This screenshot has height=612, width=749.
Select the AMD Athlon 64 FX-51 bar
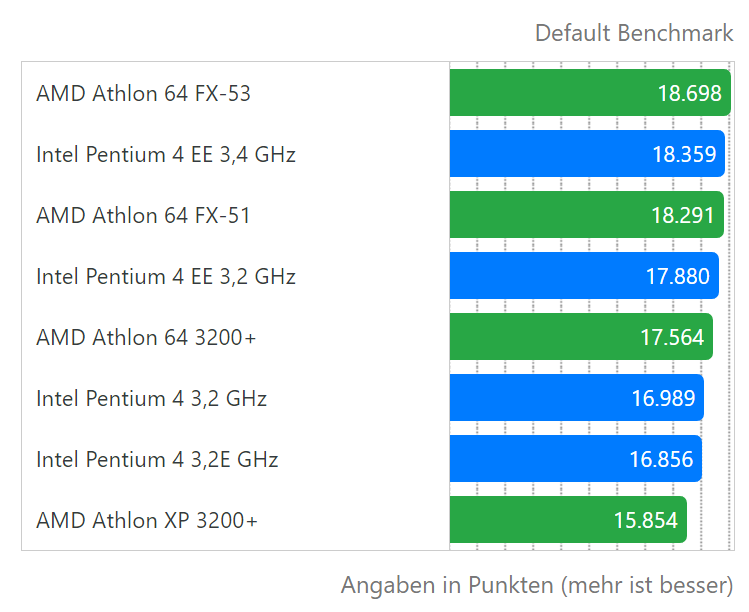pos(587,215)
